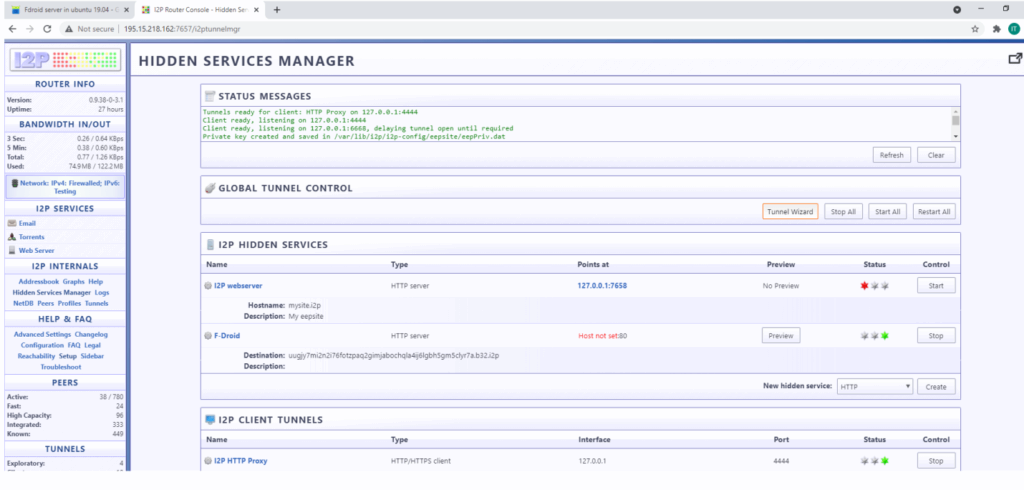
Task: Close the Fdroid server in ubuntu tab
Action: point(126,10)
